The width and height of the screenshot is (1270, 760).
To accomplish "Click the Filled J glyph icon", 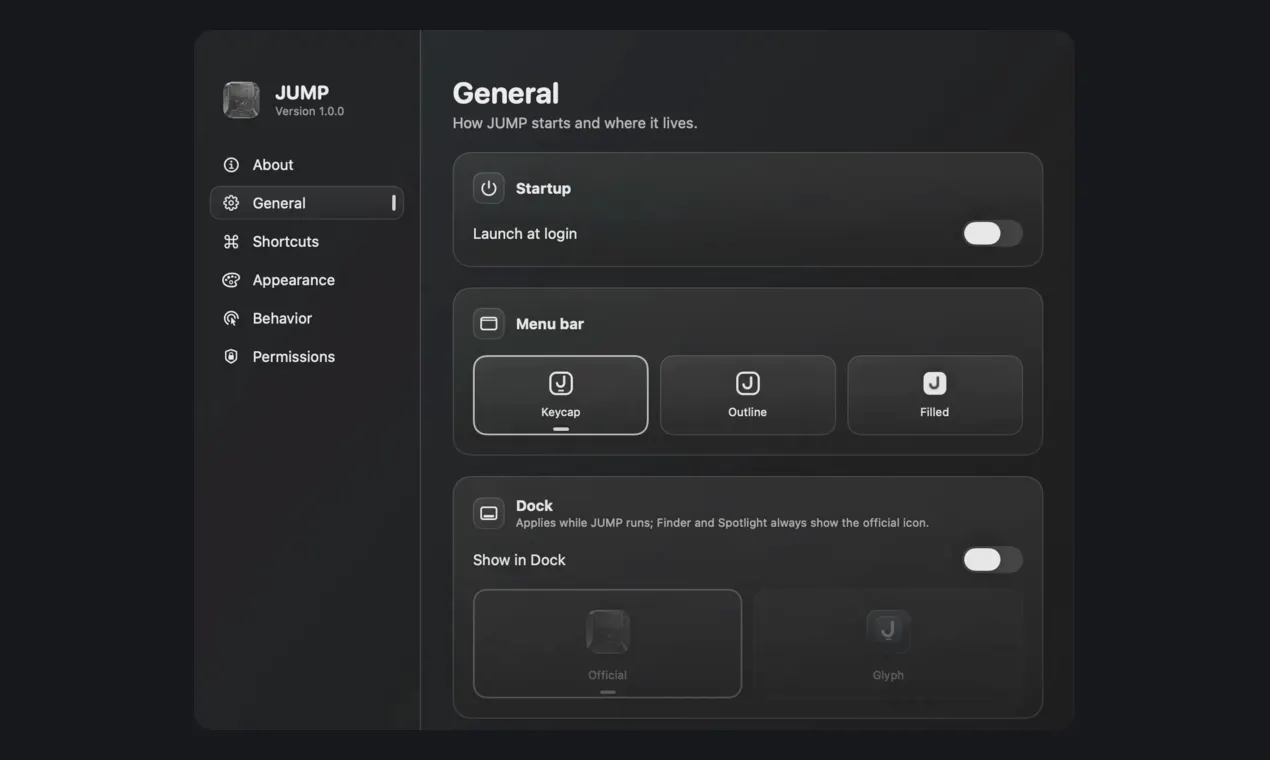I will 935,383.
